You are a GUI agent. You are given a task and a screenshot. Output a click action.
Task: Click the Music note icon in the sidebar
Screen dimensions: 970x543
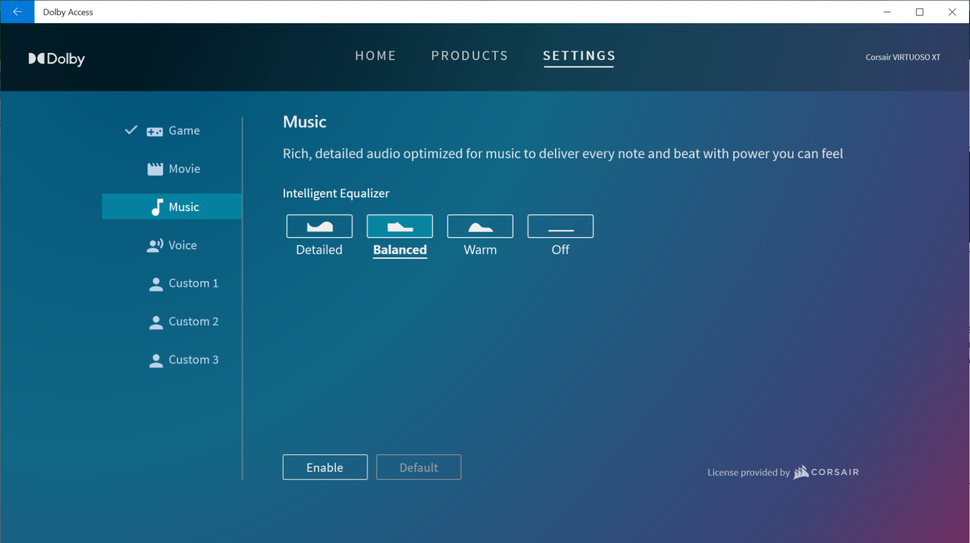click(x=157, y=207)
